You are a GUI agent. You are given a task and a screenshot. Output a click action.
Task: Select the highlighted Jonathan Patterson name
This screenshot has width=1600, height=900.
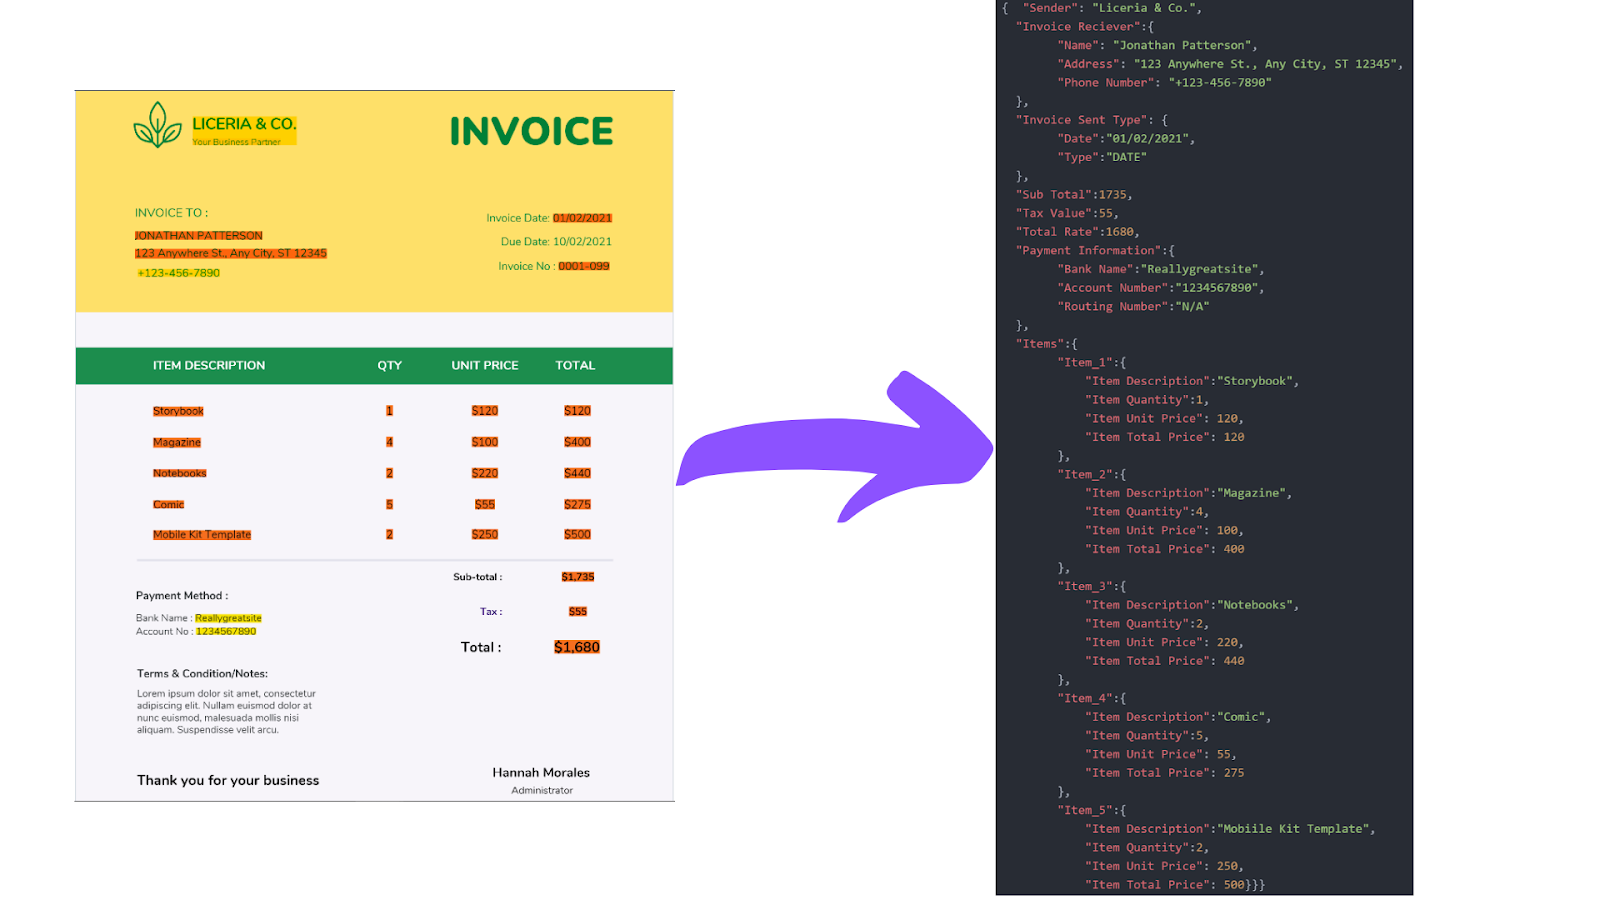pyautogui.click(x=198, y=235)
